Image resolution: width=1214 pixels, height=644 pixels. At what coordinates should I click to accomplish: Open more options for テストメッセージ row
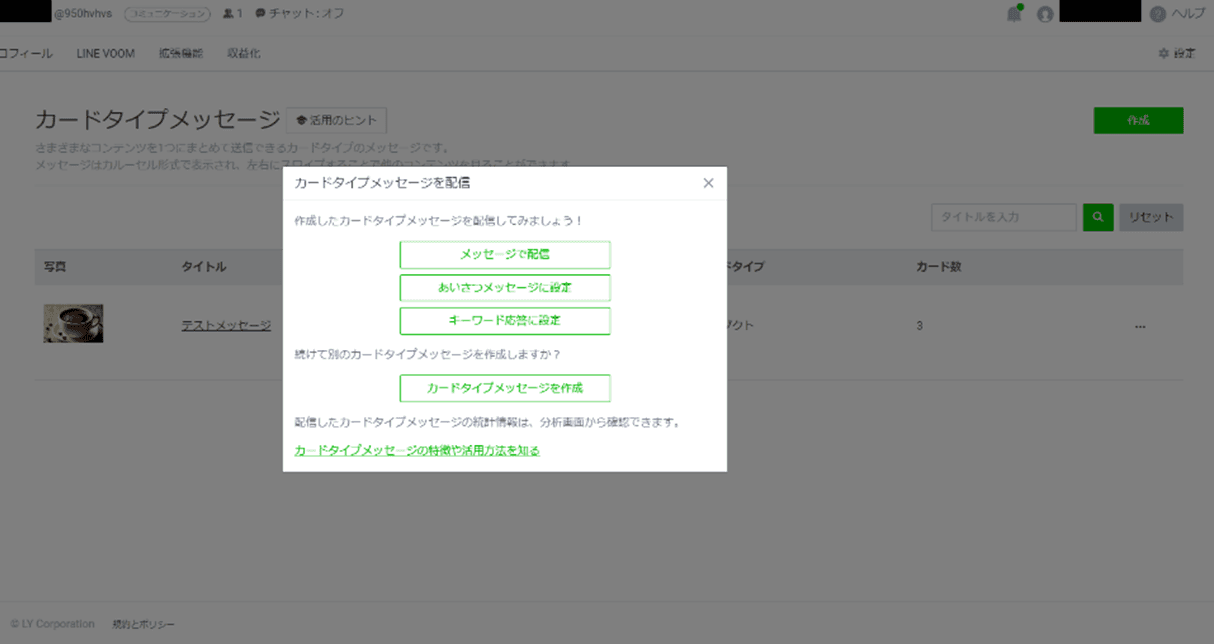1140,324
